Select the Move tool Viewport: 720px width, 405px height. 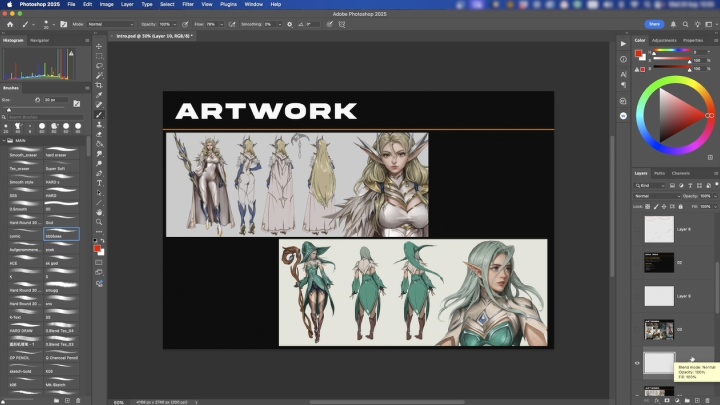click(x=99, y=46)
